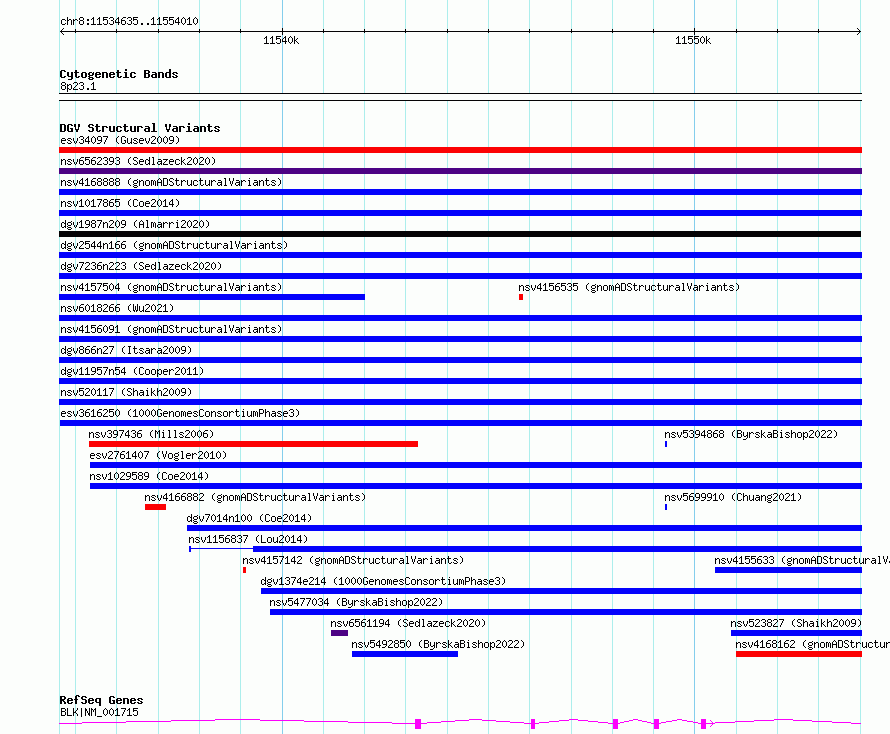Viewport: 890px width, 734px height.
Task: Click the nsv4157504 (gnomADStructuralVariants) label
Action: pyautogui.click(x=171, y=287)
